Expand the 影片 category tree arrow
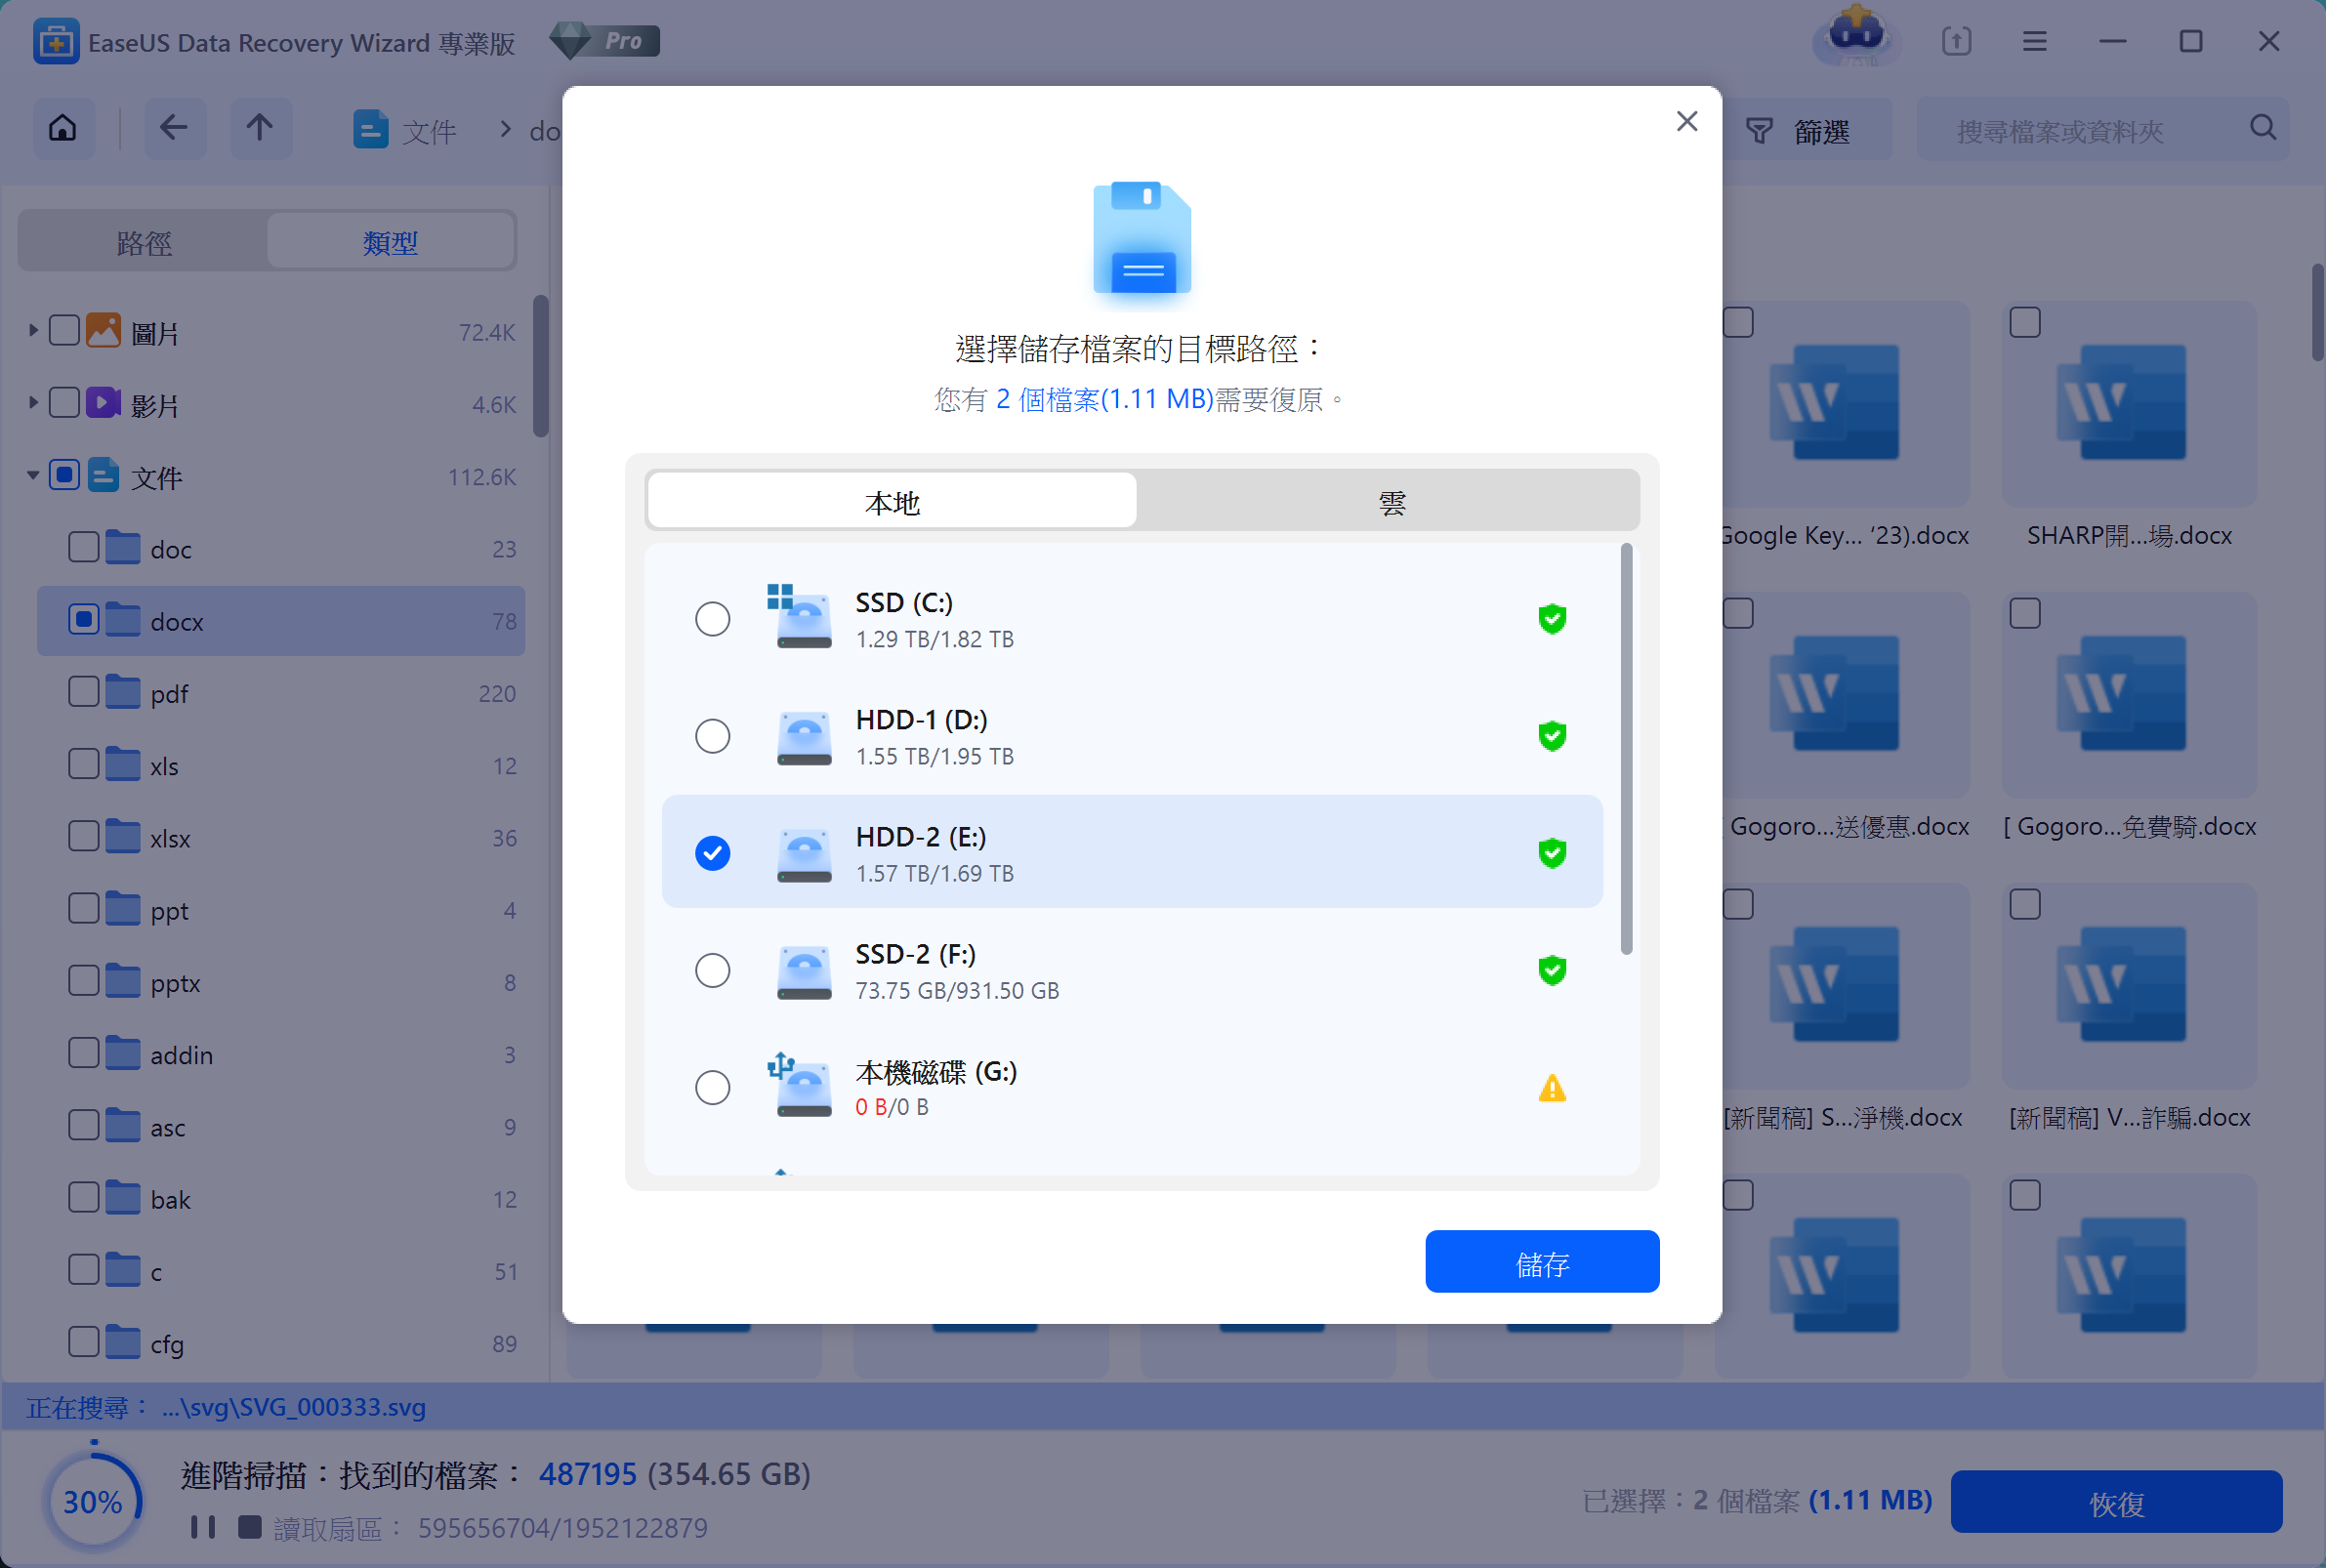The image size is (2326, 1568). pyautogui.click(x=32, y=403)
